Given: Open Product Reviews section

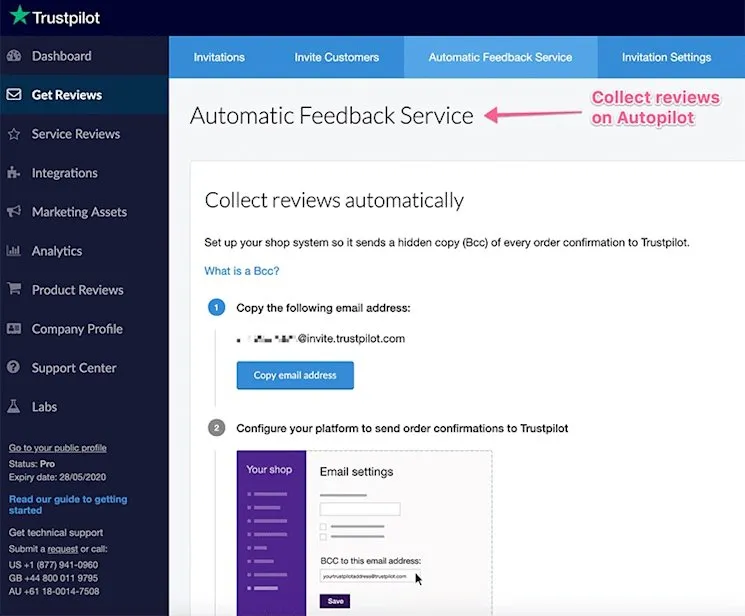Looking at the screenshot, I should [x=84, y=290].
